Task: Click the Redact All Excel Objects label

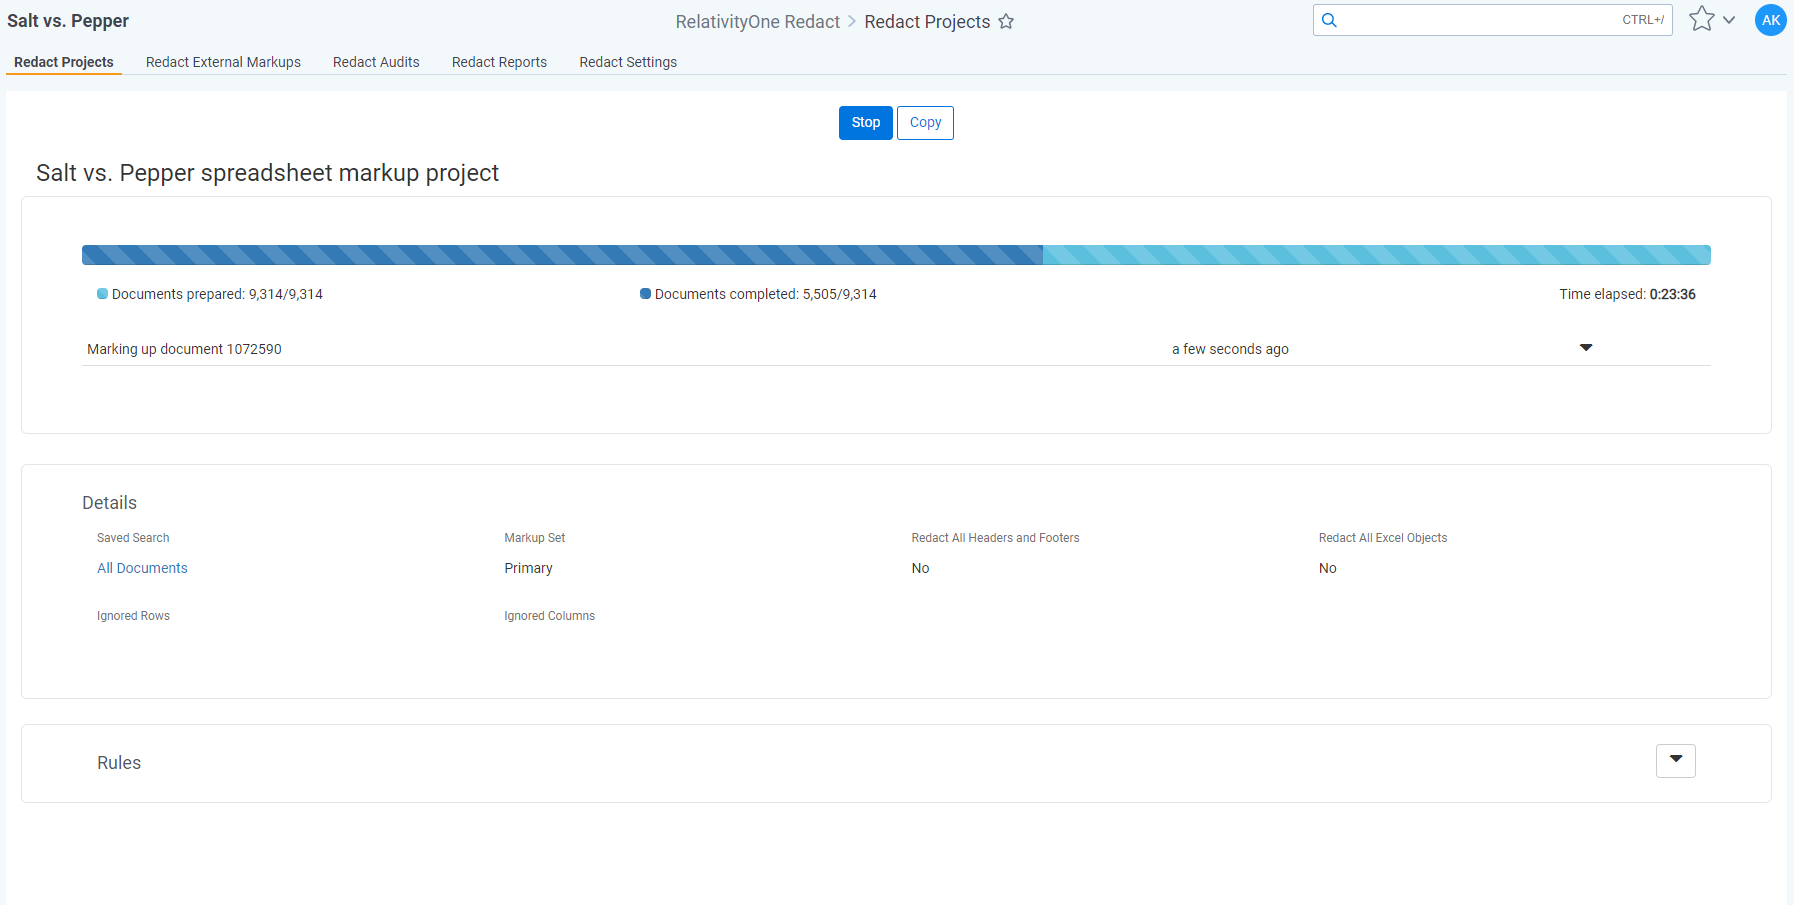Action: (x=1383, y=538)
